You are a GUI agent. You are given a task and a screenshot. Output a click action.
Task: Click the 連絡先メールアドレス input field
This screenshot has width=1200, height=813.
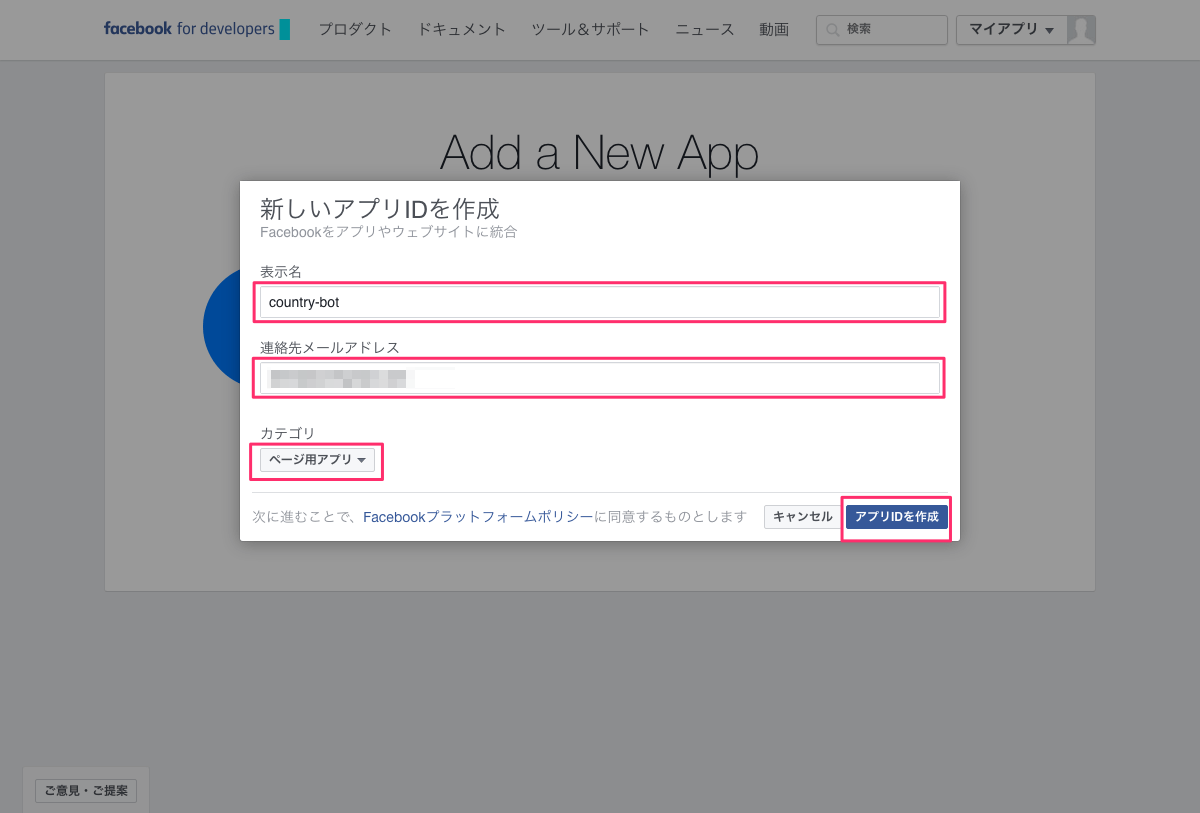[x=600, y=378]
